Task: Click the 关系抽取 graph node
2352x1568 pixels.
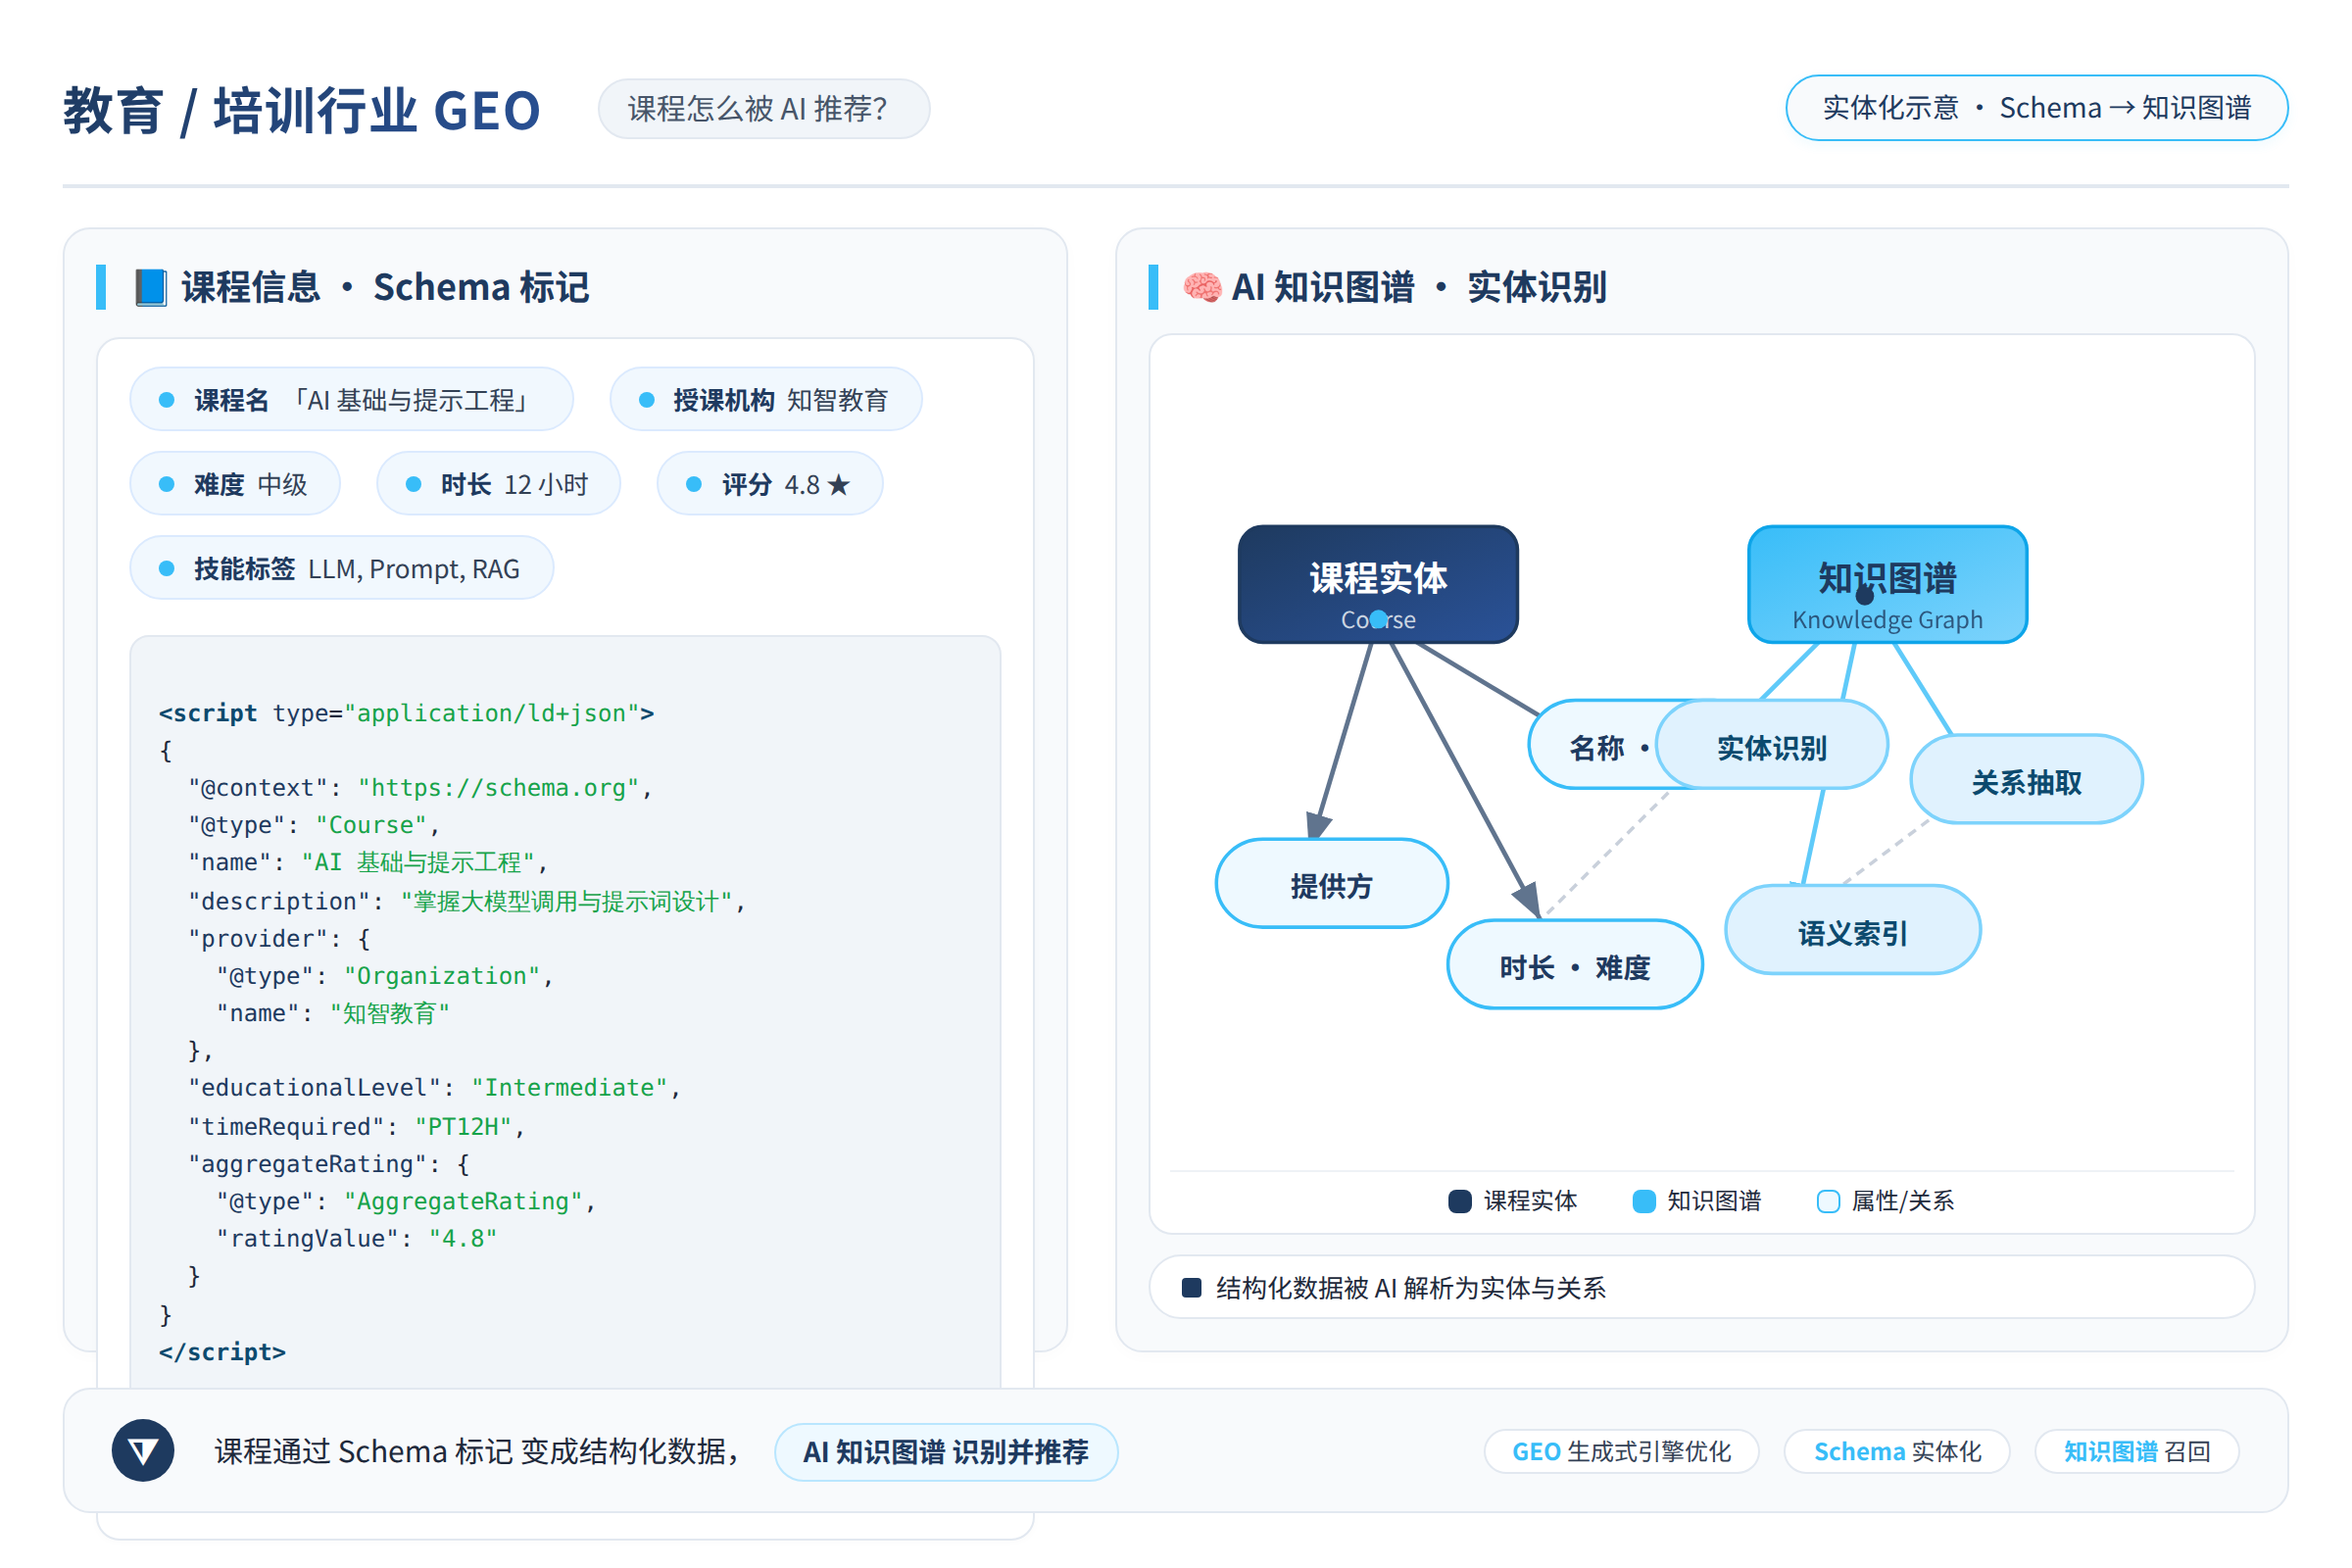Action: [2026, 780]
